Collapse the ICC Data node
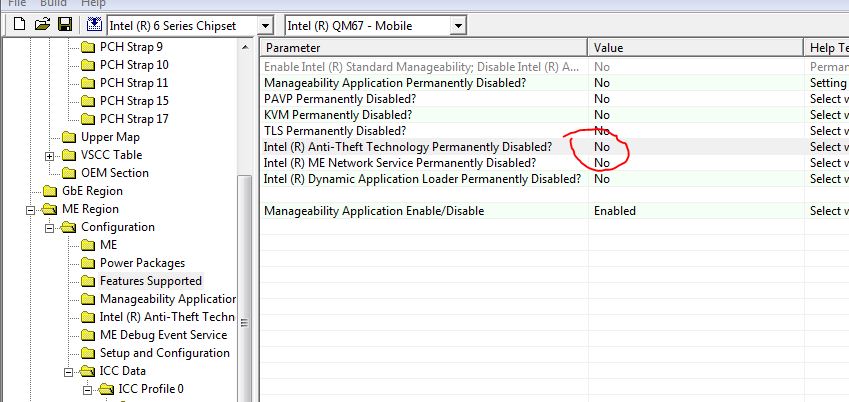 pos(69,372)
